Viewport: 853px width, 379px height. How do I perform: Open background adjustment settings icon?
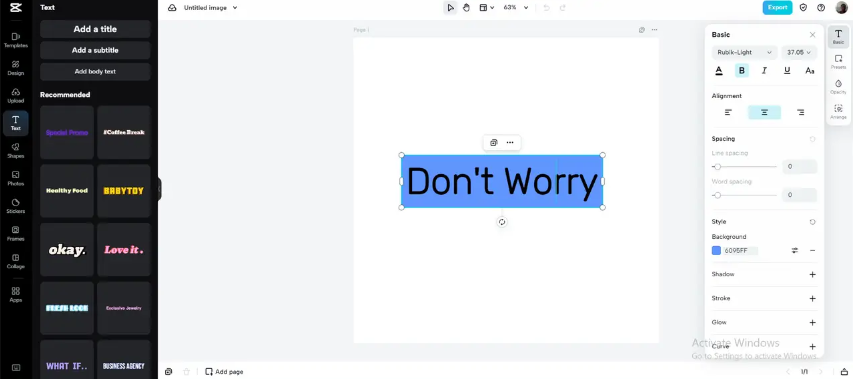795,251
